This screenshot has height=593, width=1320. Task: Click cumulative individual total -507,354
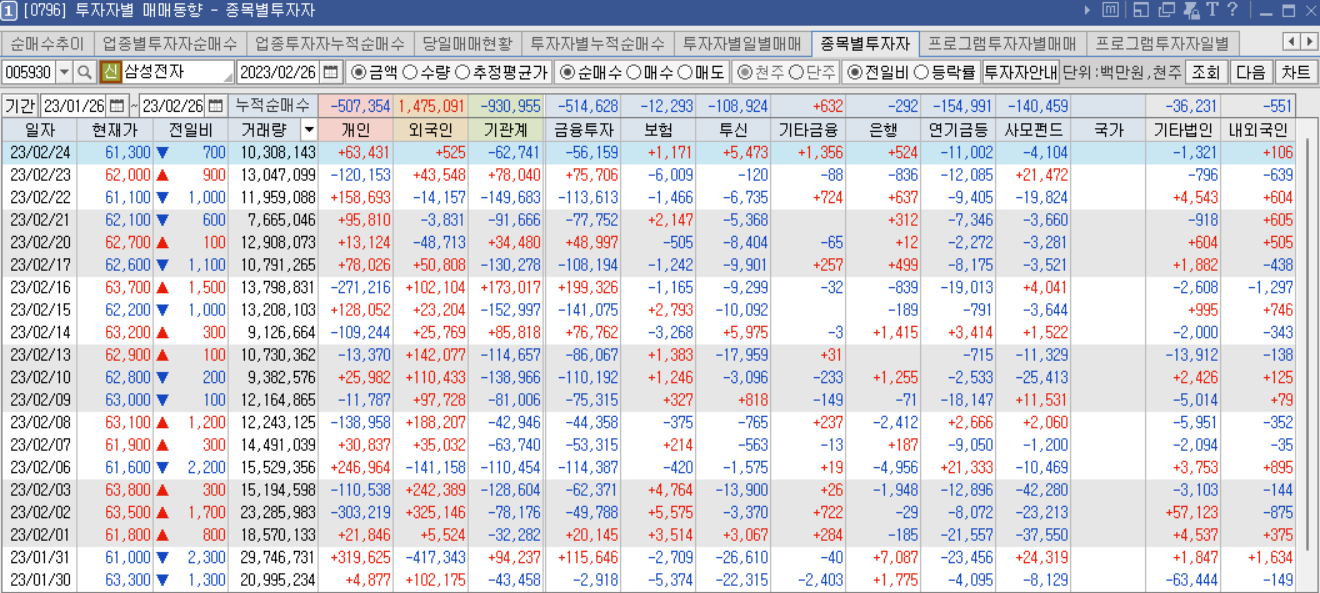pyautogui.click(x=356, y=106)
